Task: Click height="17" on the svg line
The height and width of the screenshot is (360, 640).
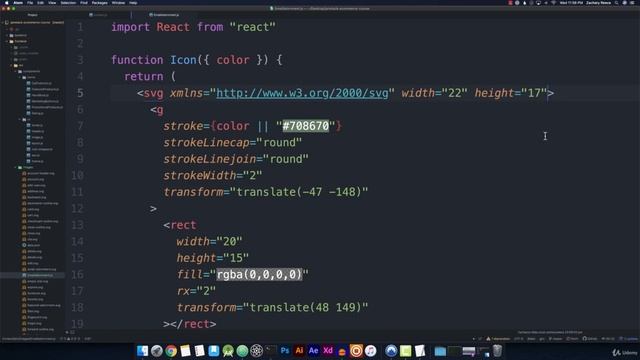Action: 511,93
